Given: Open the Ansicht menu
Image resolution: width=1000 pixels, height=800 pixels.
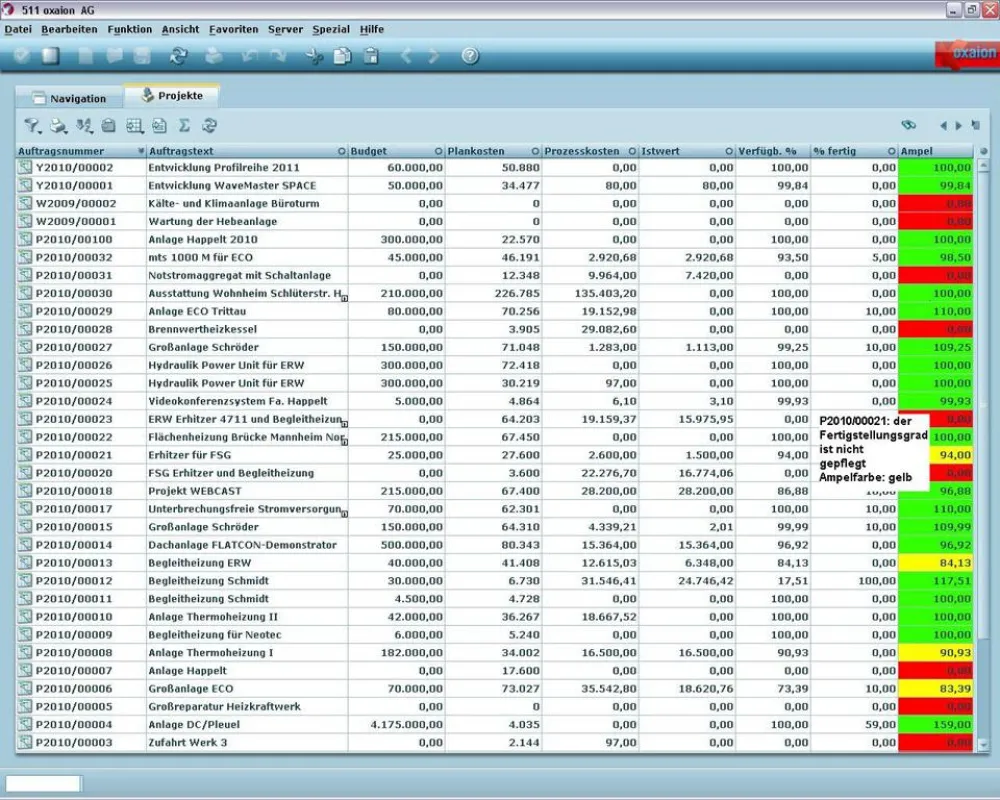Looking at the screenshot, I should (x=180, y=29).
